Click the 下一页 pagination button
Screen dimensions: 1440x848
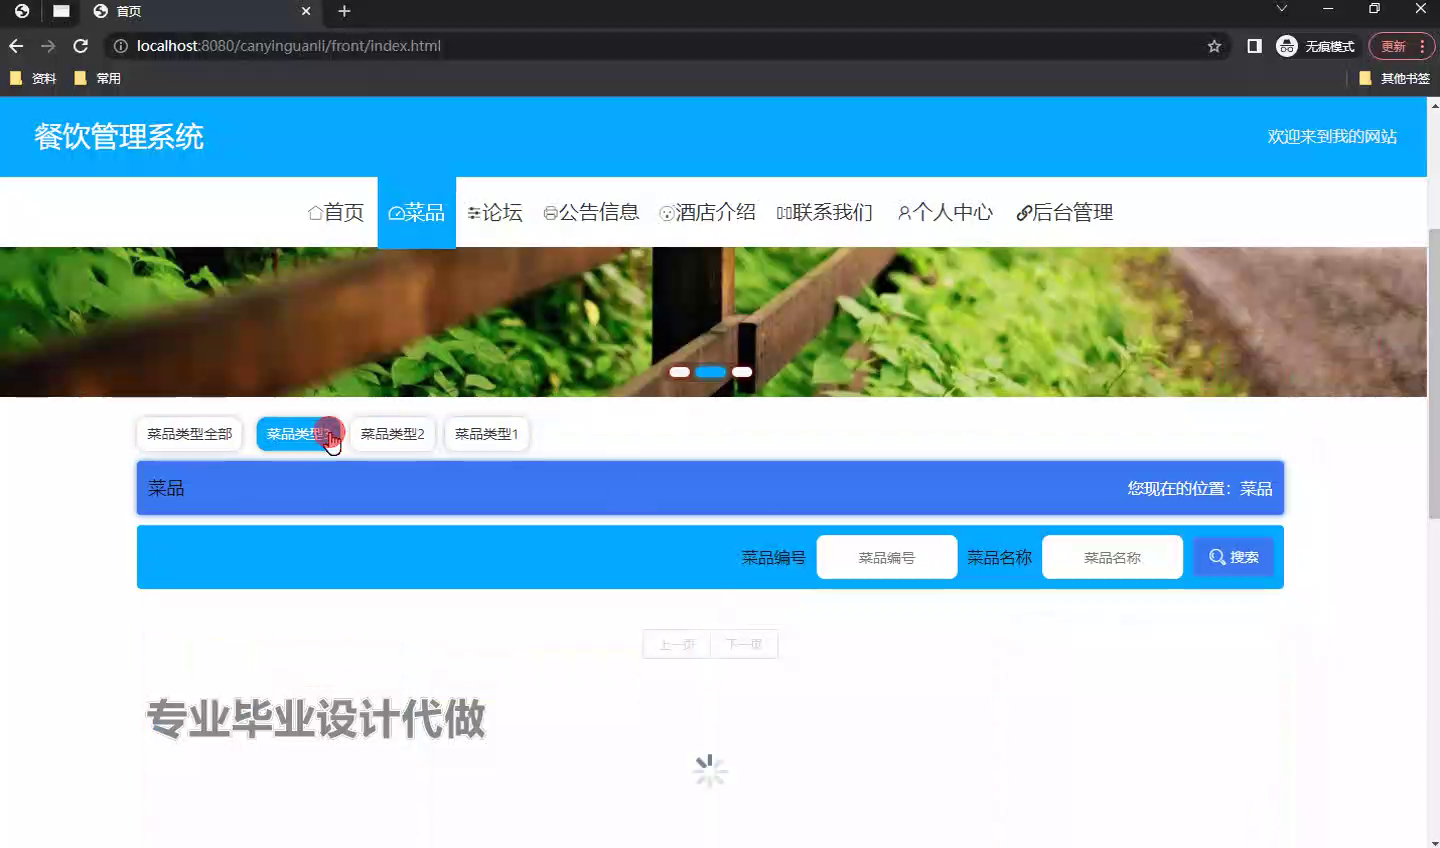(x=744, y=644)
